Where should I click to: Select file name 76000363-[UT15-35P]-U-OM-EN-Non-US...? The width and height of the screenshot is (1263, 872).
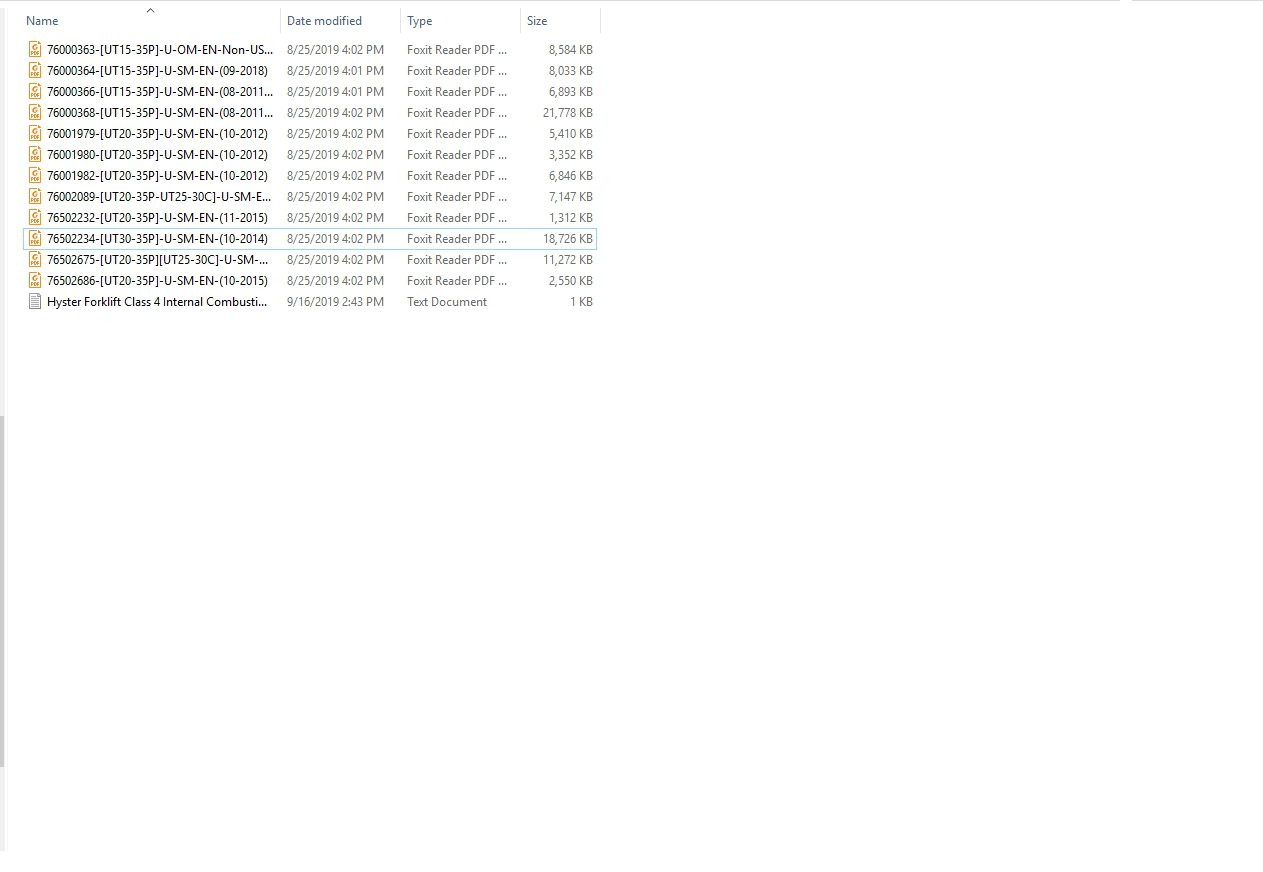(160, 49)
